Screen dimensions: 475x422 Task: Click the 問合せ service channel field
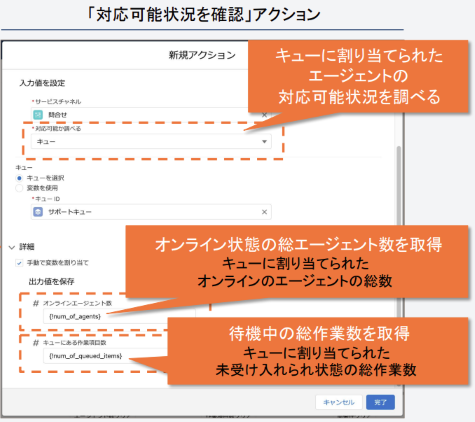coord(151,115)
